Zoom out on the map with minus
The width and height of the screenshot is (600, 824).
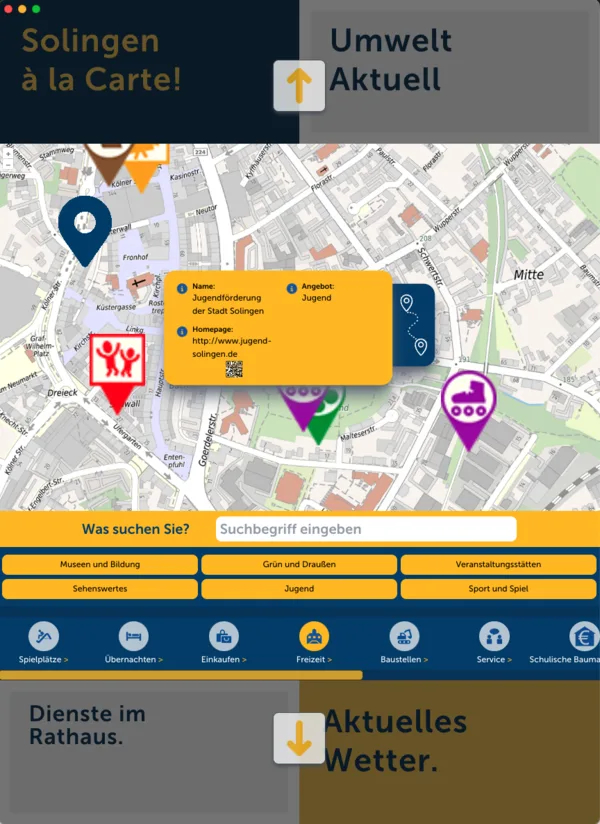point(7,163)
